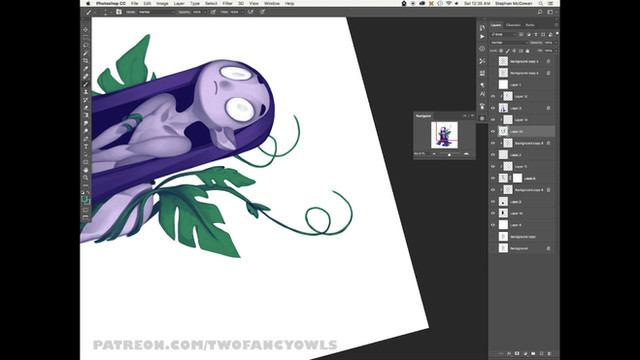Toggle visibility of Layer 14
Image resolution: width=640 pixels, height=360 pixels.
[x=493, y=120]
